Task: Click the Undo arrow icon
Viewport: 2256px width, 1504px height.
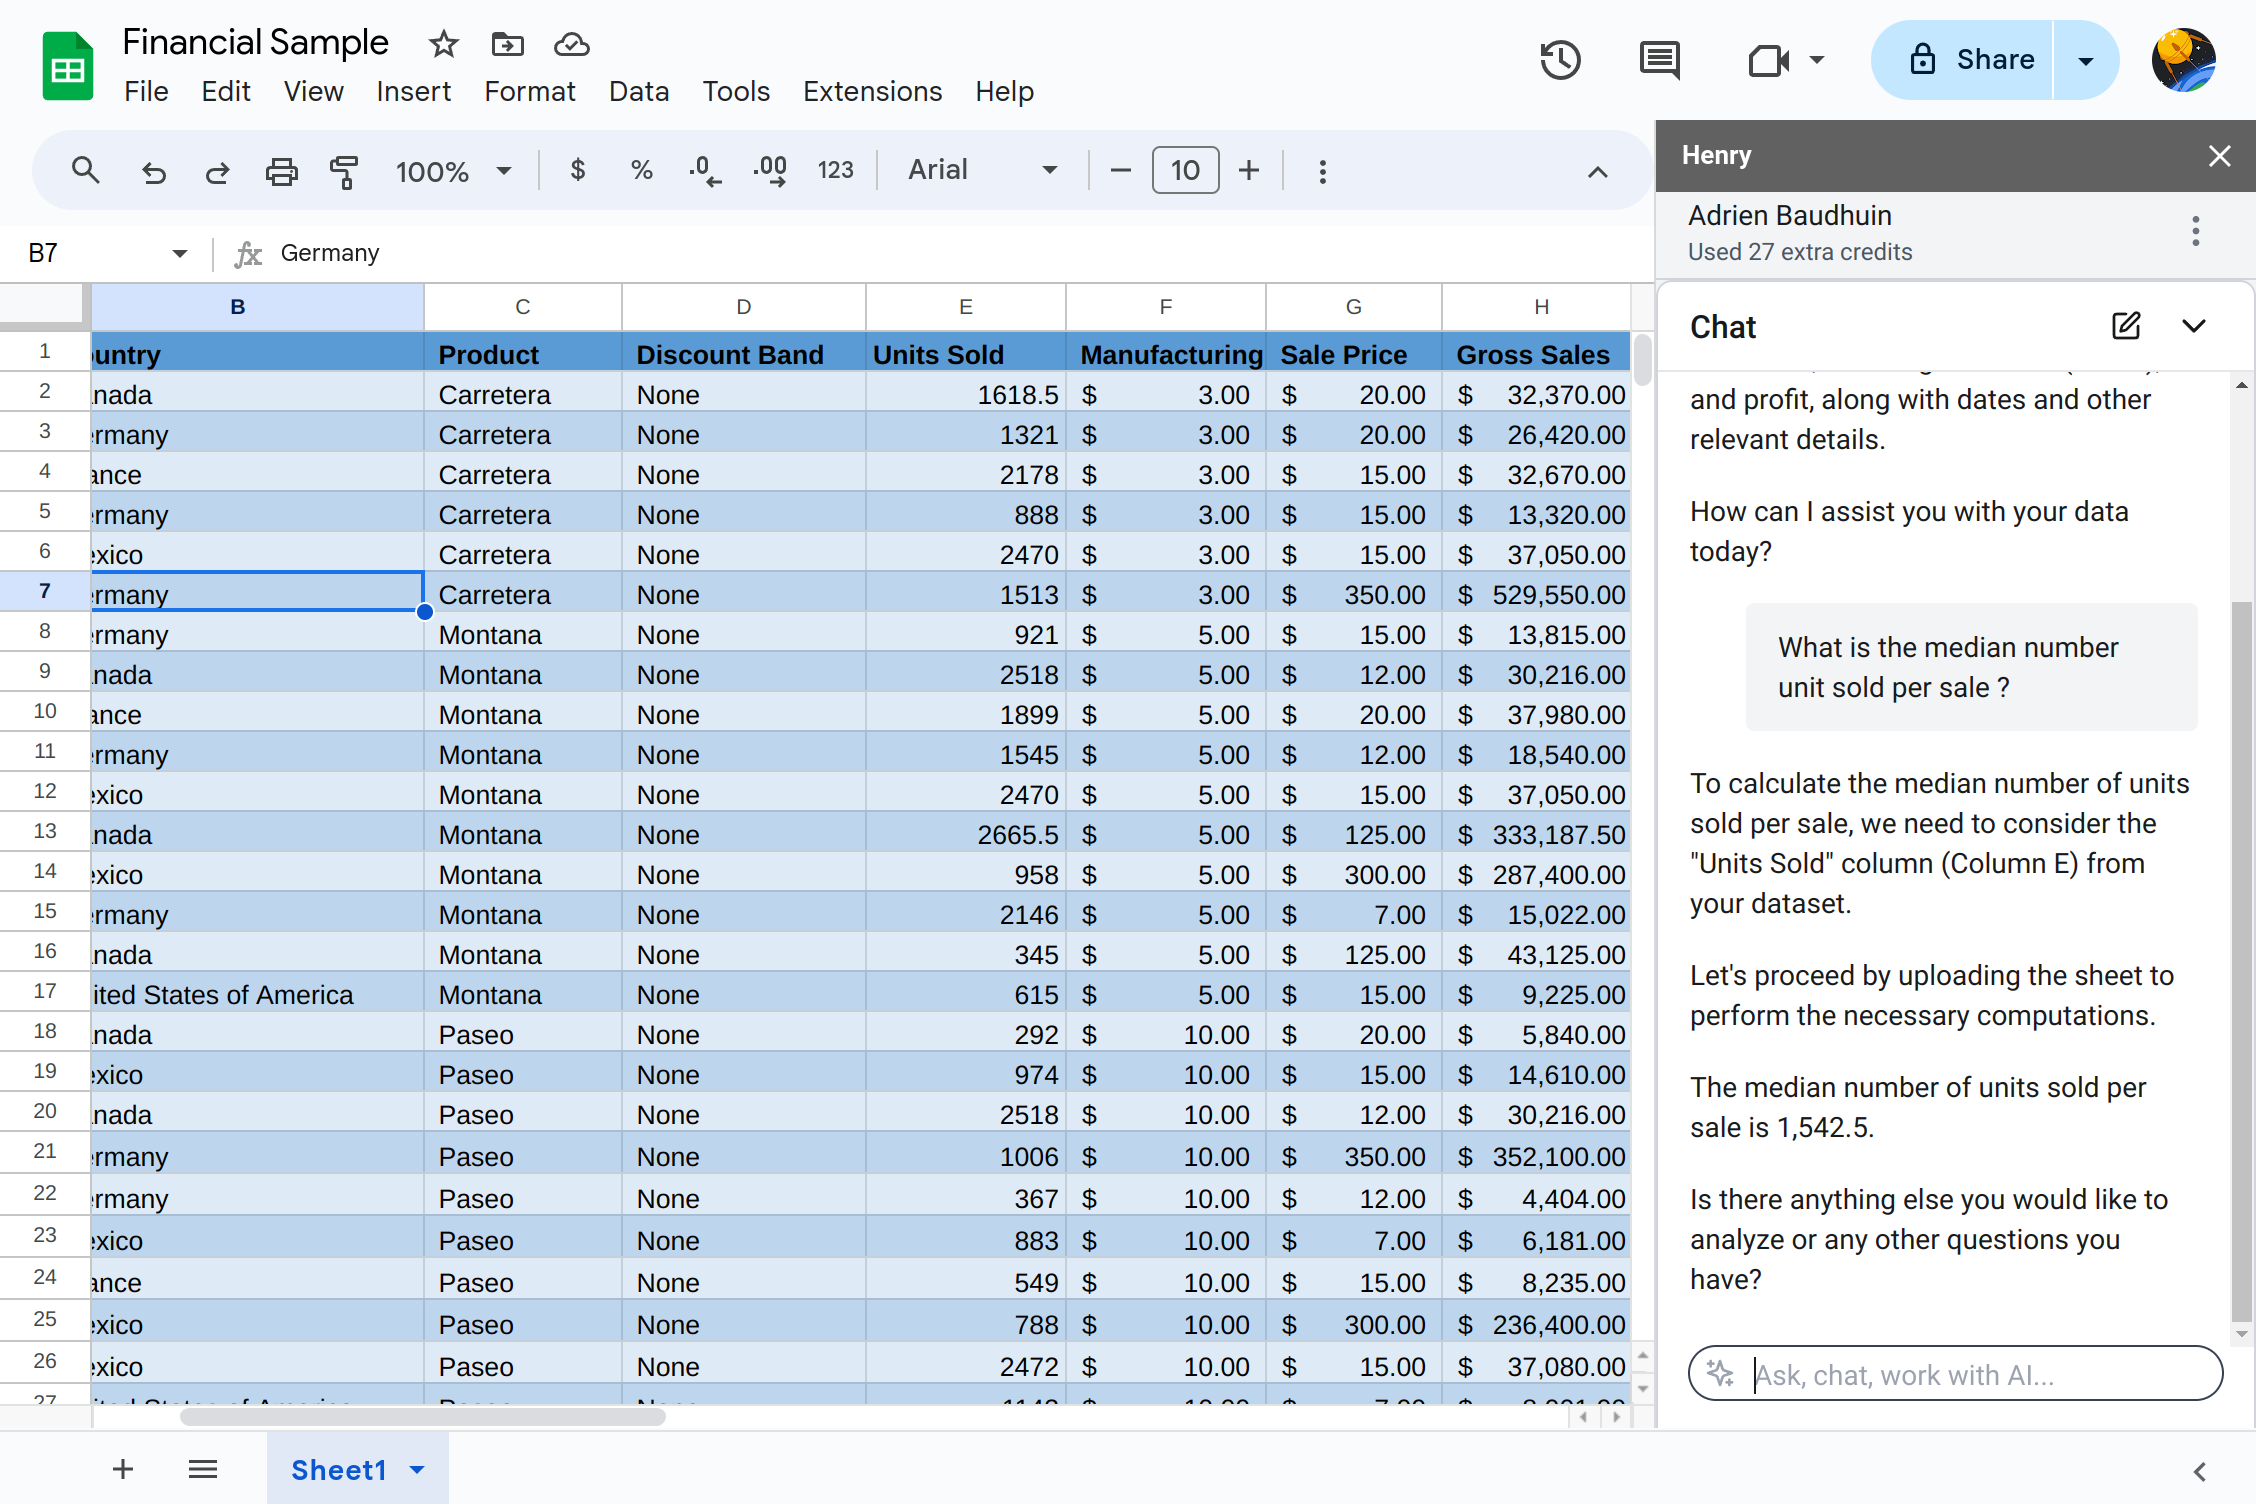Action: point(153,172)
